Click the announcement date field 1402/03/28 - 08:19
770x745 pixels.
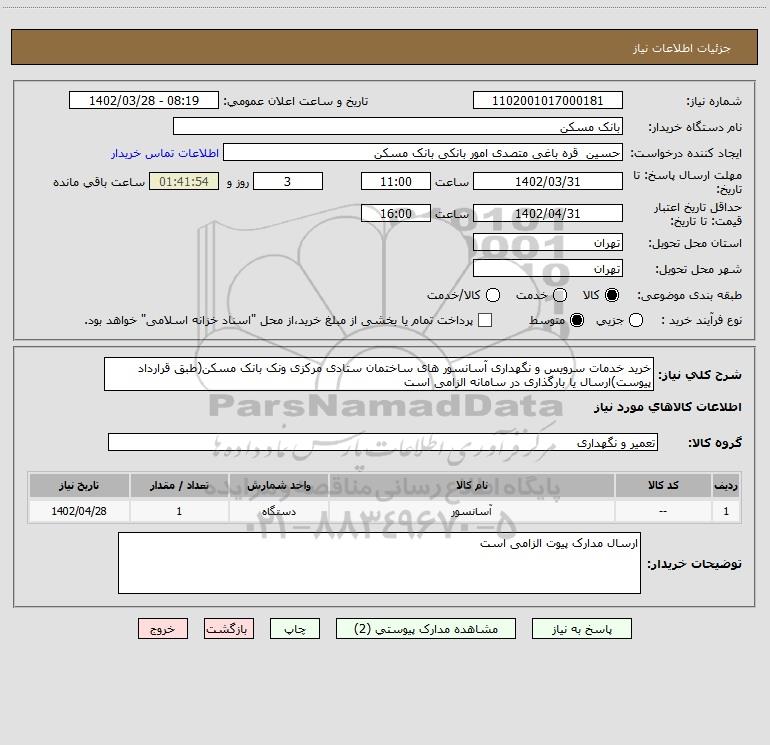tap(144, 100)
